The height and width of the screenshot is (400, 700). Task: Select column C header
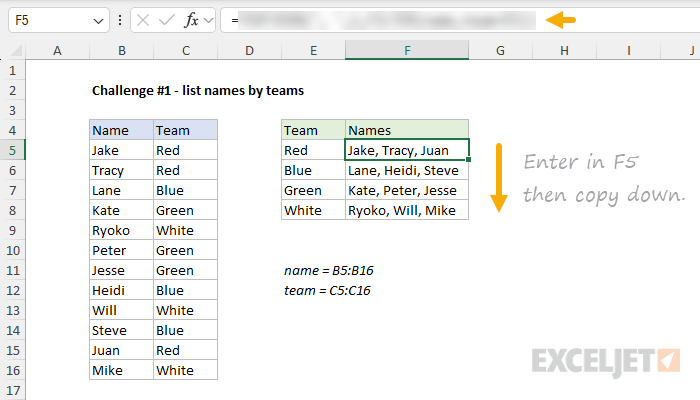(x=186, y=50)
